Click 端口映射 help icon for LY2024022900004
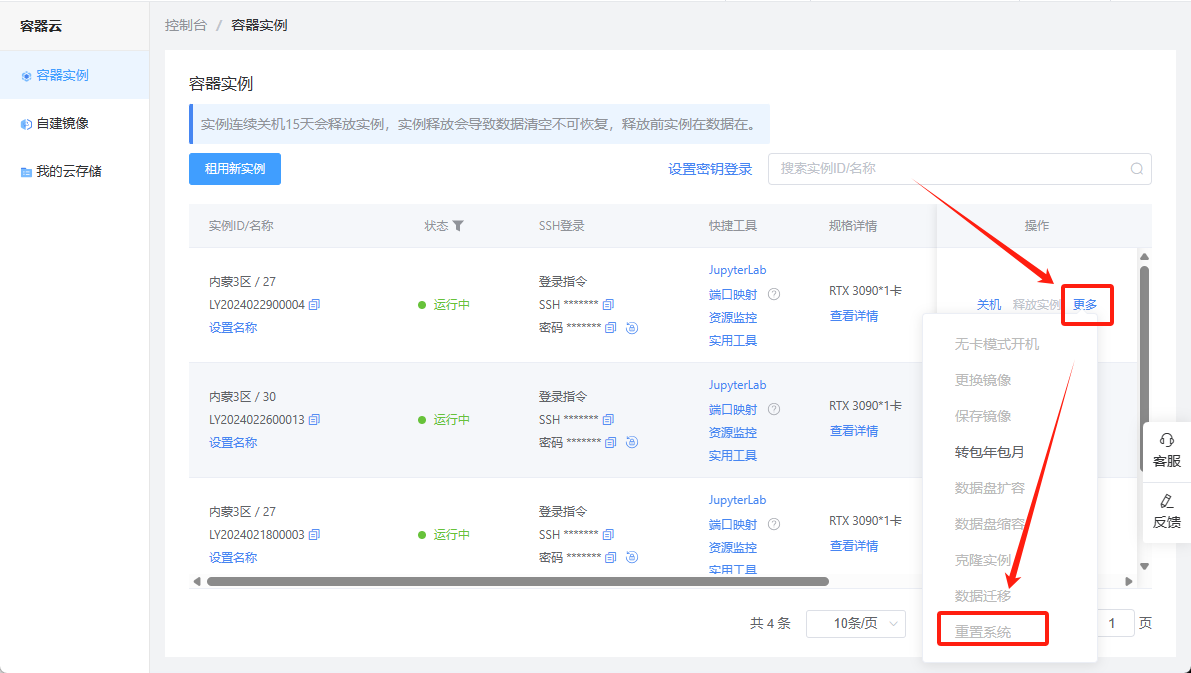The width and height of the screenshot is (1191, 673). [774, 294]
